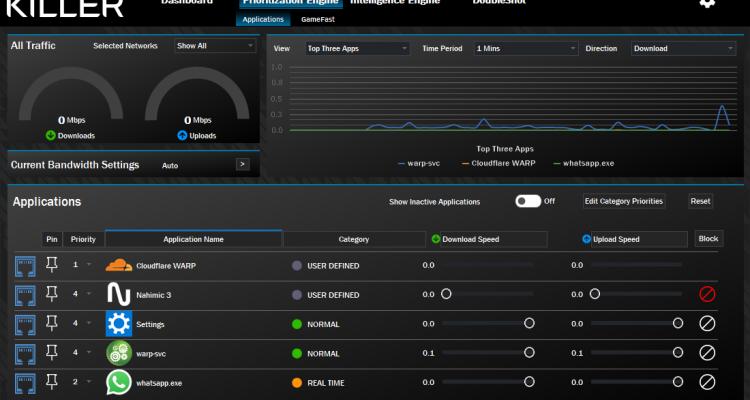Click the Reset button
Screen dimensions: 750x400
click(701, 201)
